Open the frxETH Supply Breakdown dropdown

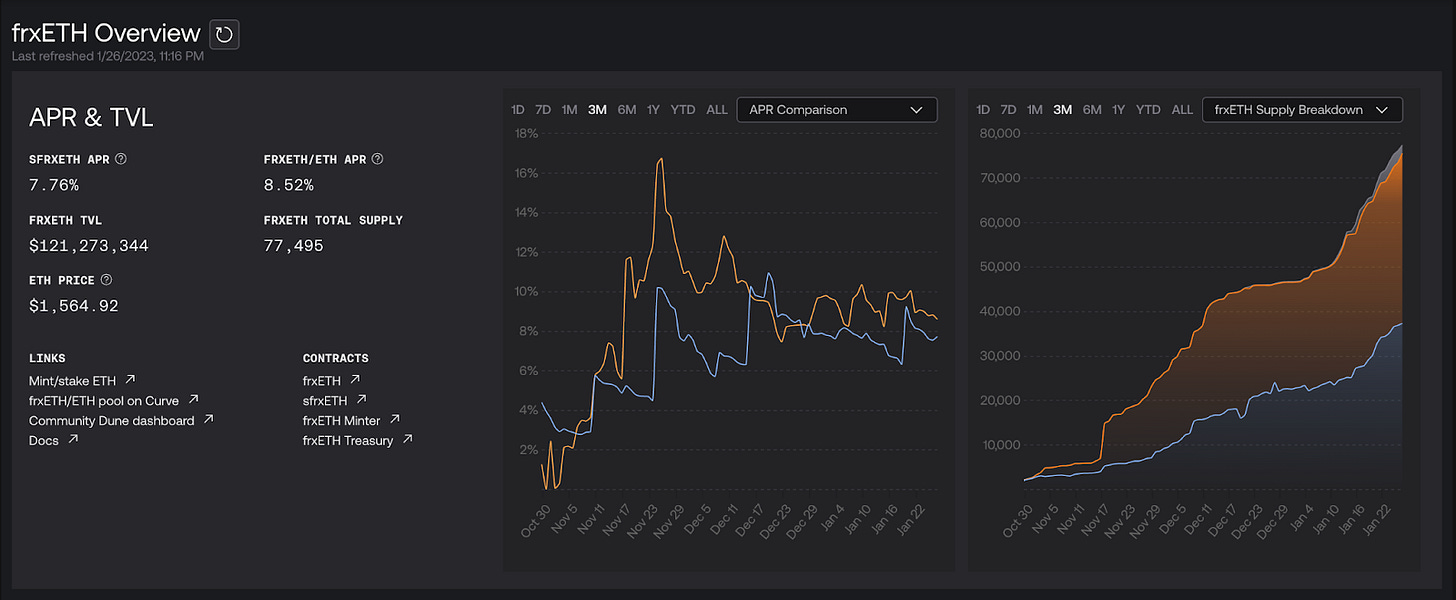pyautogui.click(x=1302, y=110)
